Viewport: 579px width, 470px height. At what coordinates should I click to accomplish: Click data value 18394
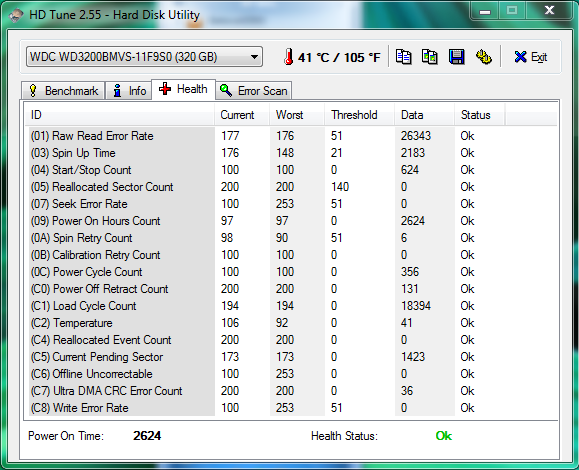416,306
